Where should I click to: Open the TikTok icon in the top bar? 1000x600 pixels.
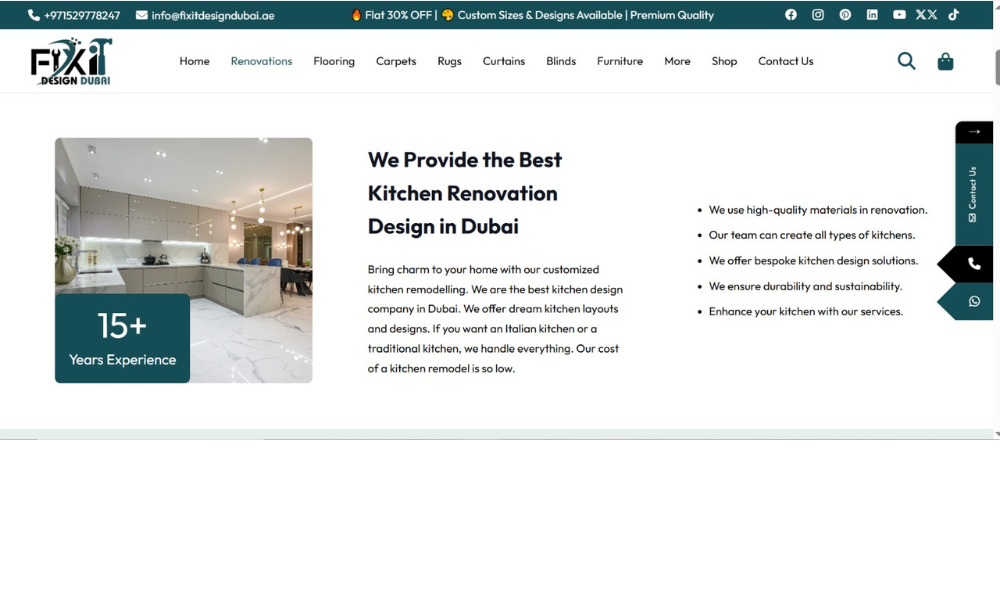point(952,14)
